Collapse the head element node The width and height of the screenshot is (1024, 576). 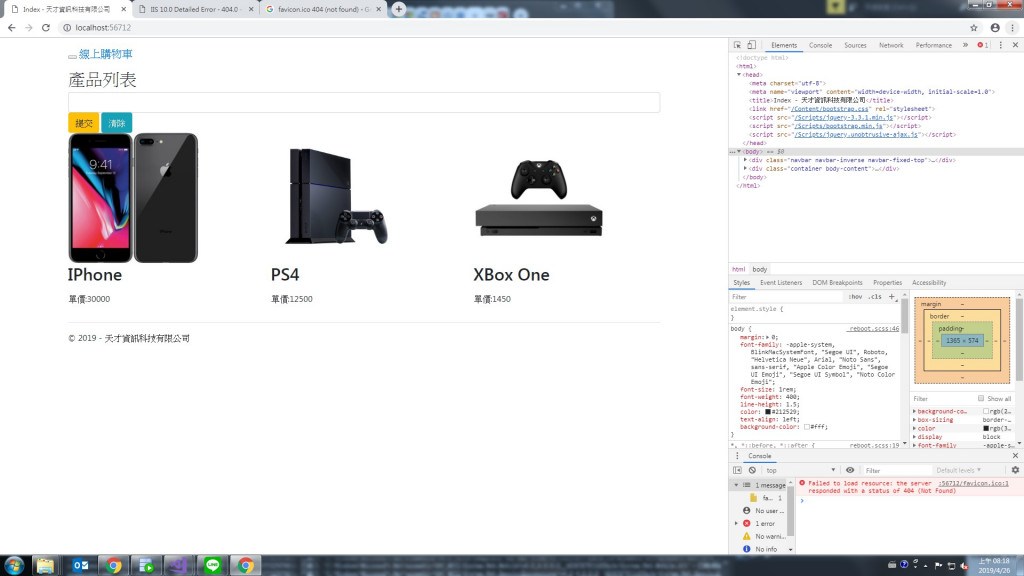(739, 74)
